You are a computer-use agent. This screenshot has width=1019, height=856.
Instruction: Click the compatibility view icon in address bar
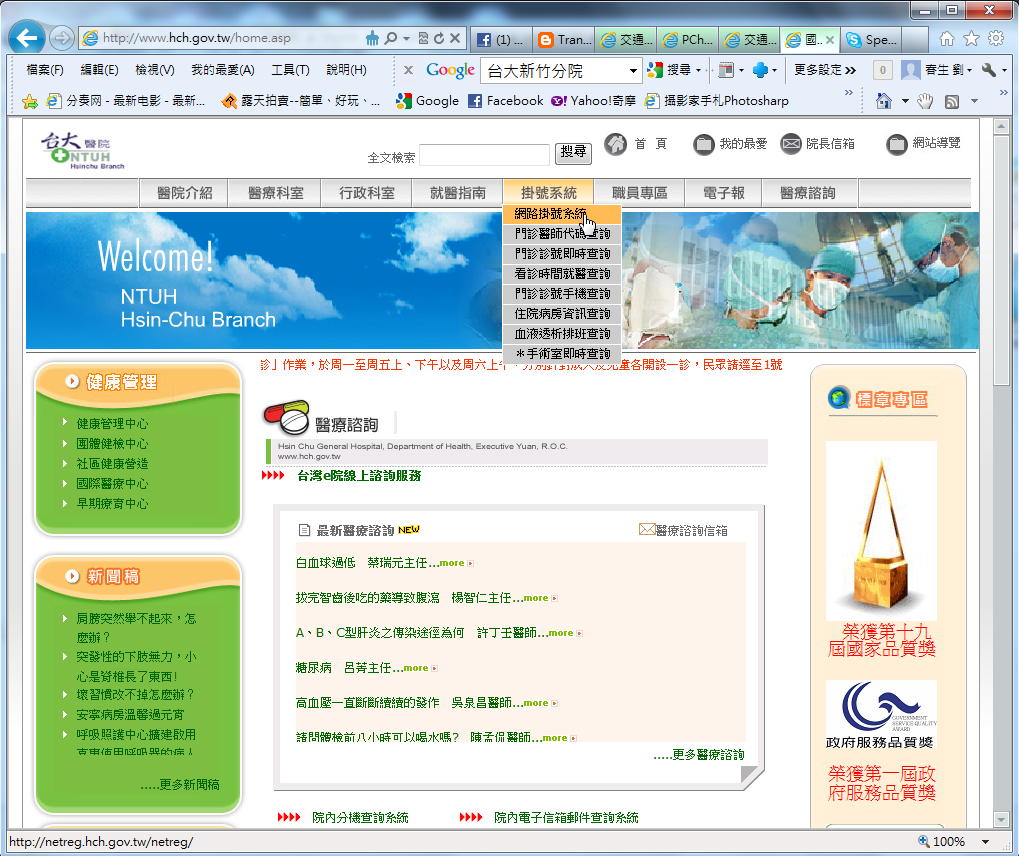click(424, 38)
